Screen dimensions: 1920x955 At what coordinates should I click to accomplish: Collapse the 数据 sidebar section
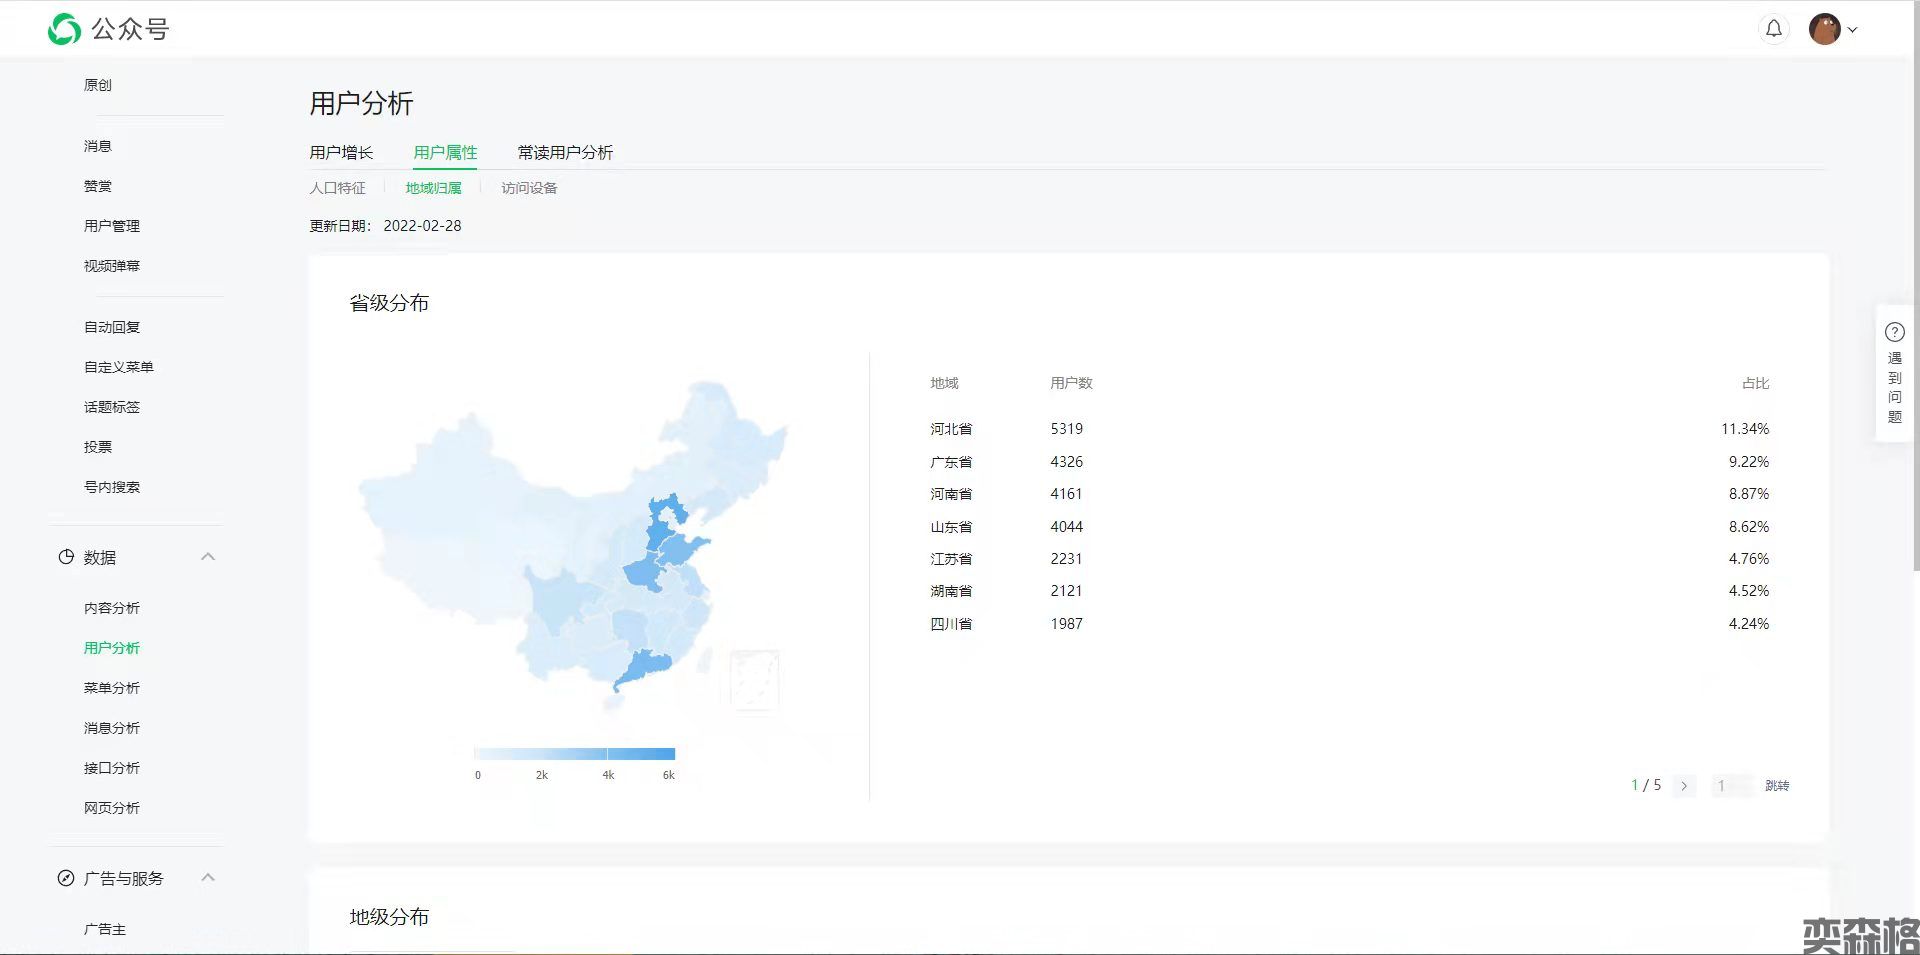(208, 557)
